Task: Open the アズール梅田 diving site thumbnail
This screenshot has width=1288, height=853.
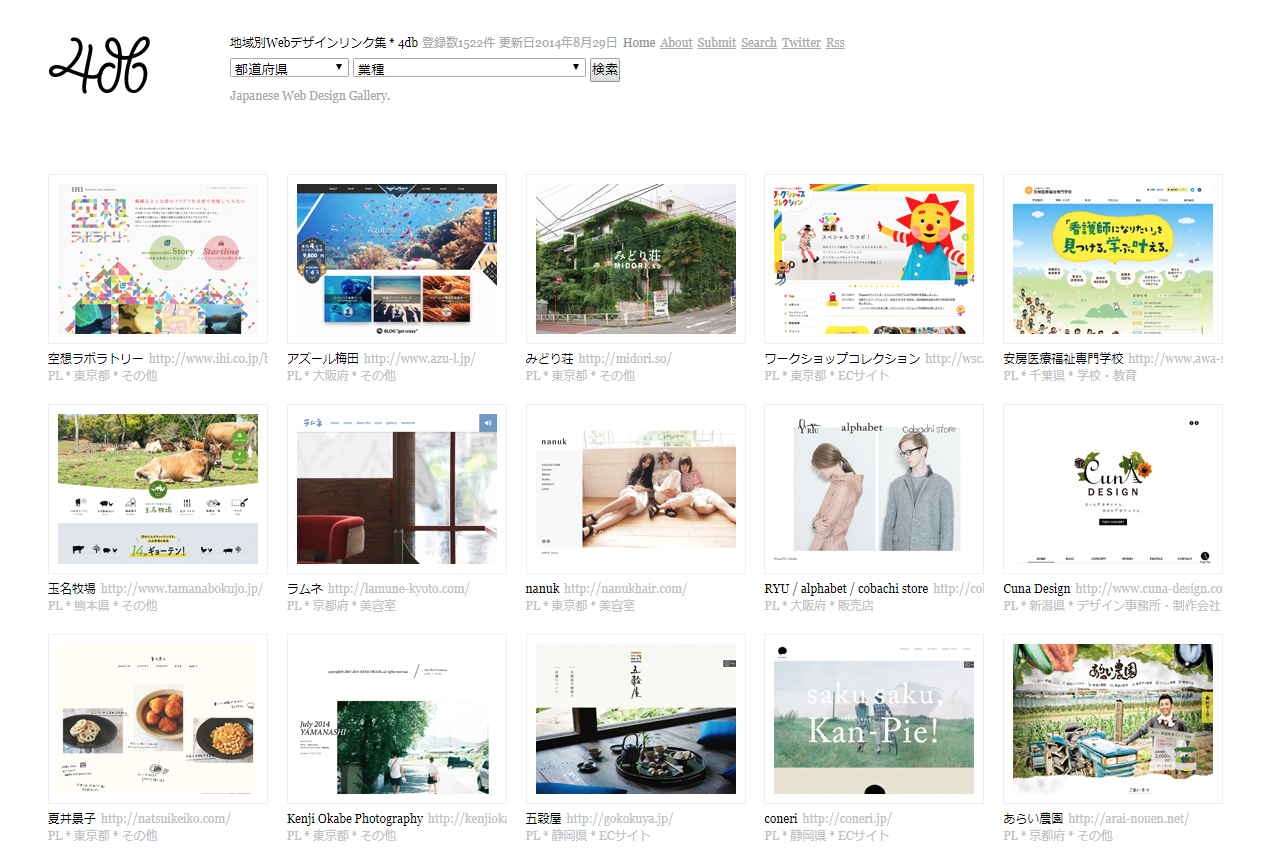Action: (x=397, y=259)
